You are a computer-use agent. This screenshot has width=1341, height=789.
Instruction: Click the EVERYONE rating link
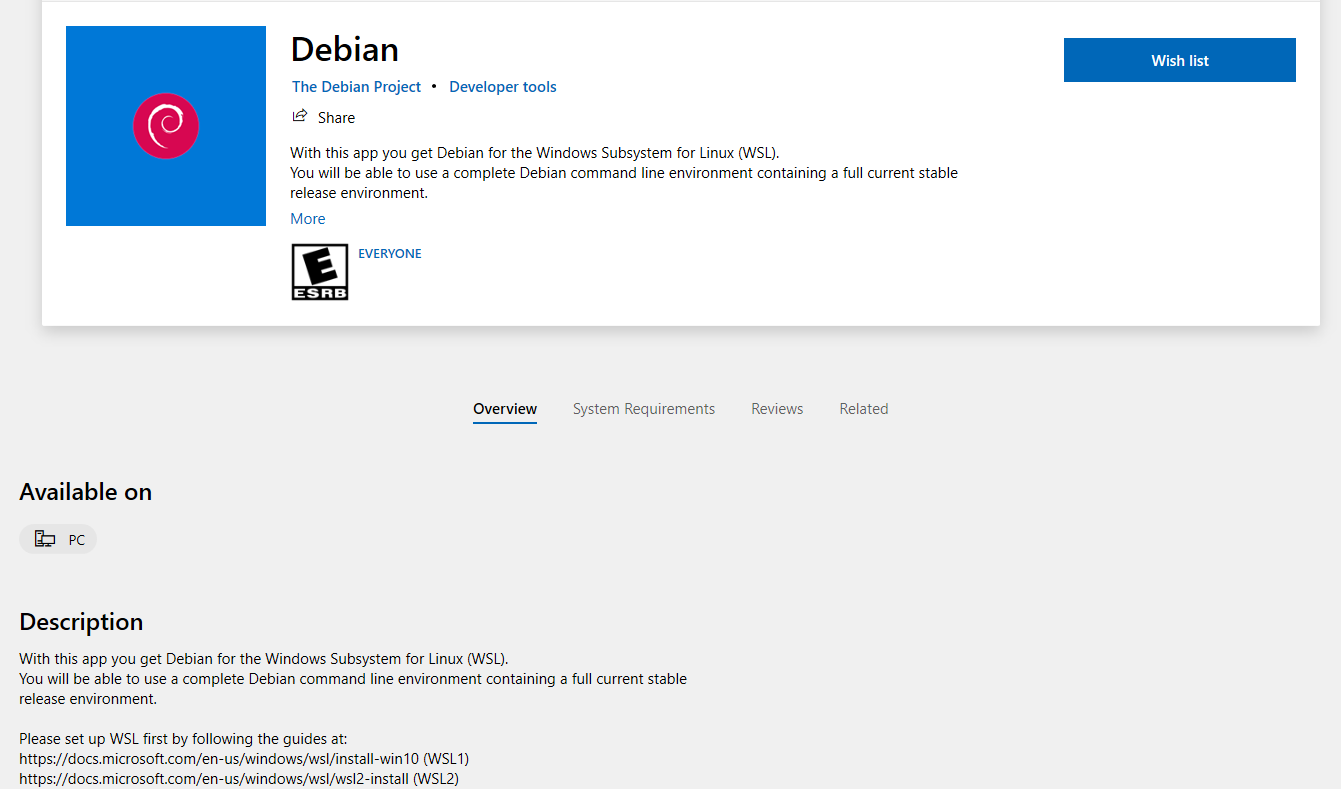coord(389,254)
